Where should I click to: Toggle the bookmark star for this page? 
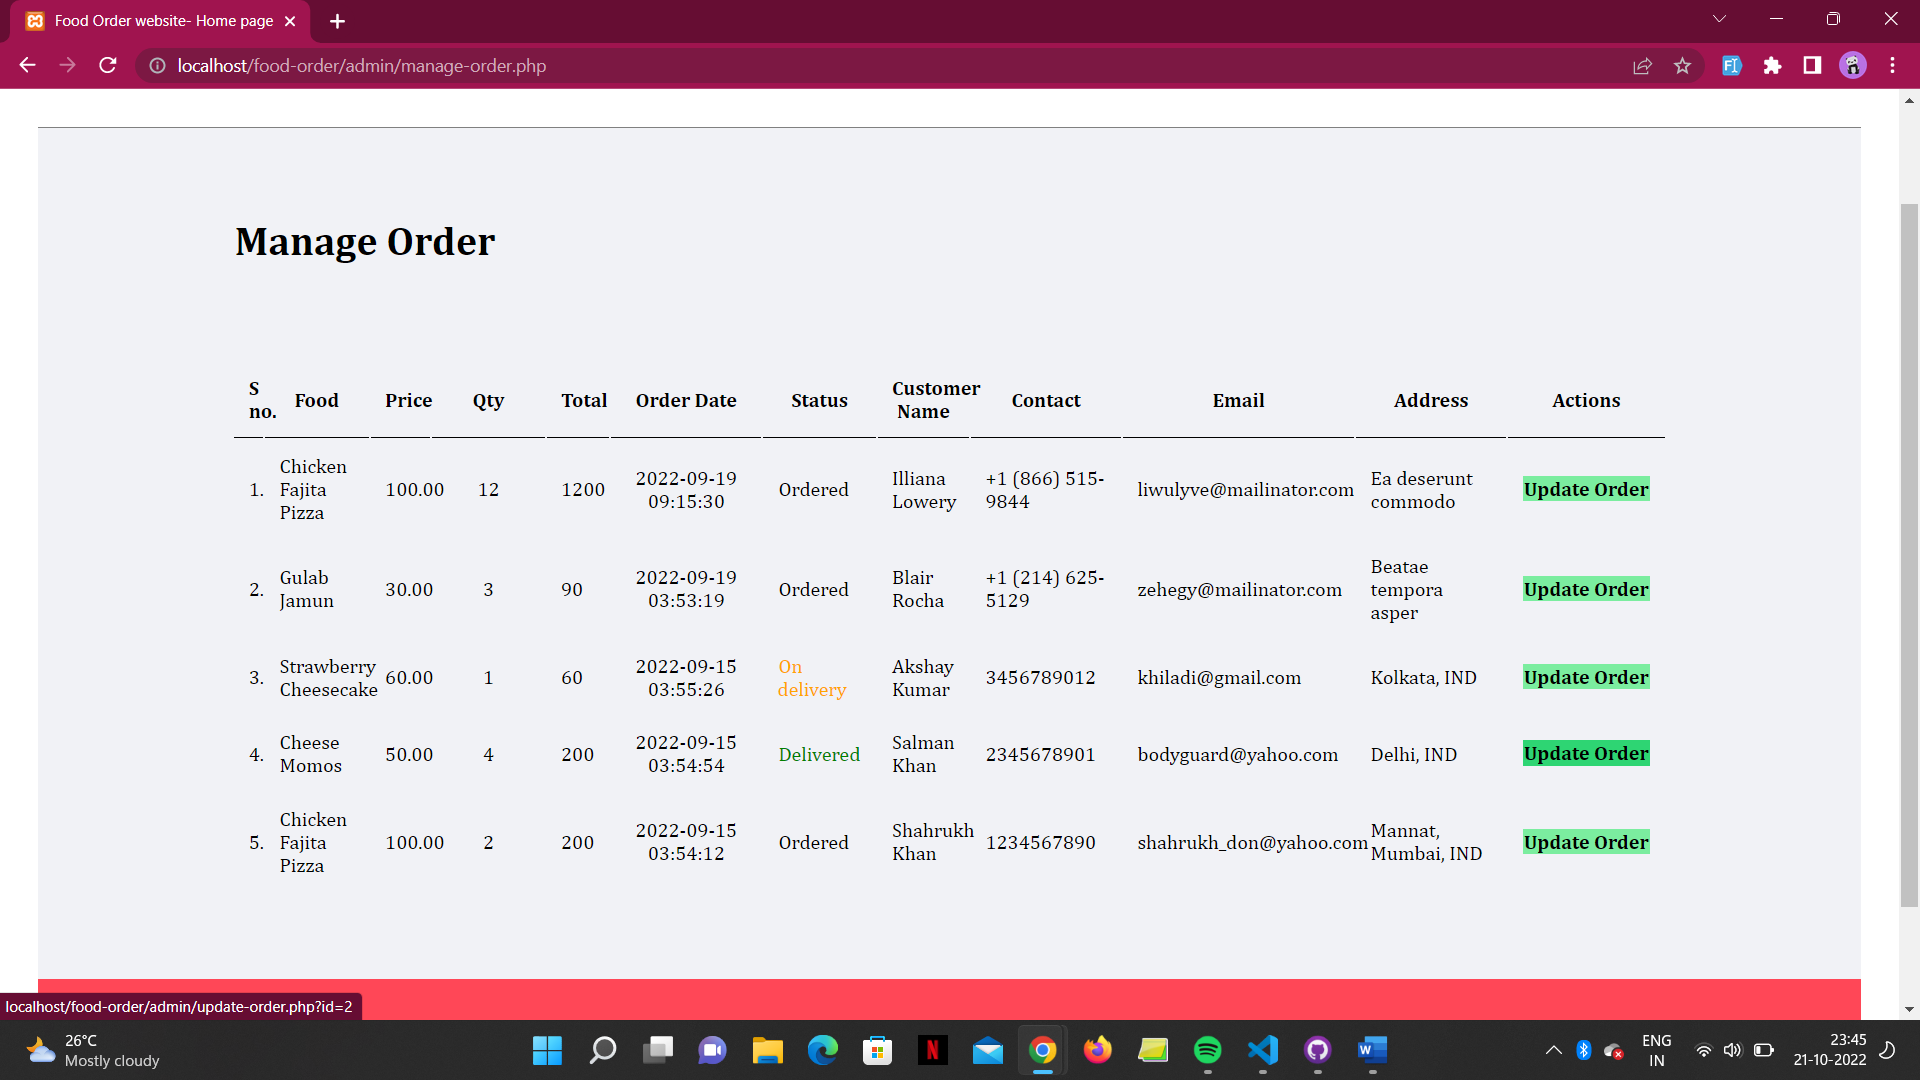click(x=1683, y=65)
